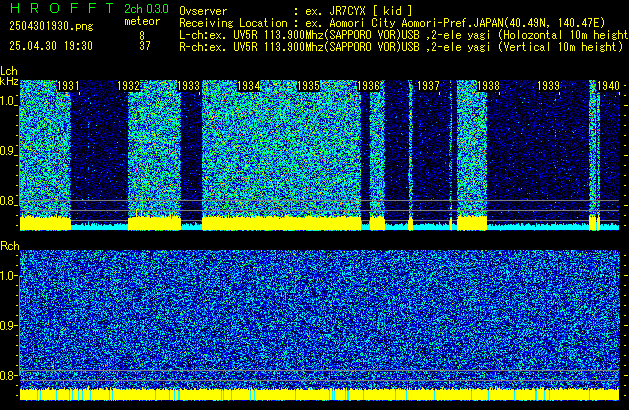Click the kHz unit label
The image size is (629, 410).
click(9, 81)
